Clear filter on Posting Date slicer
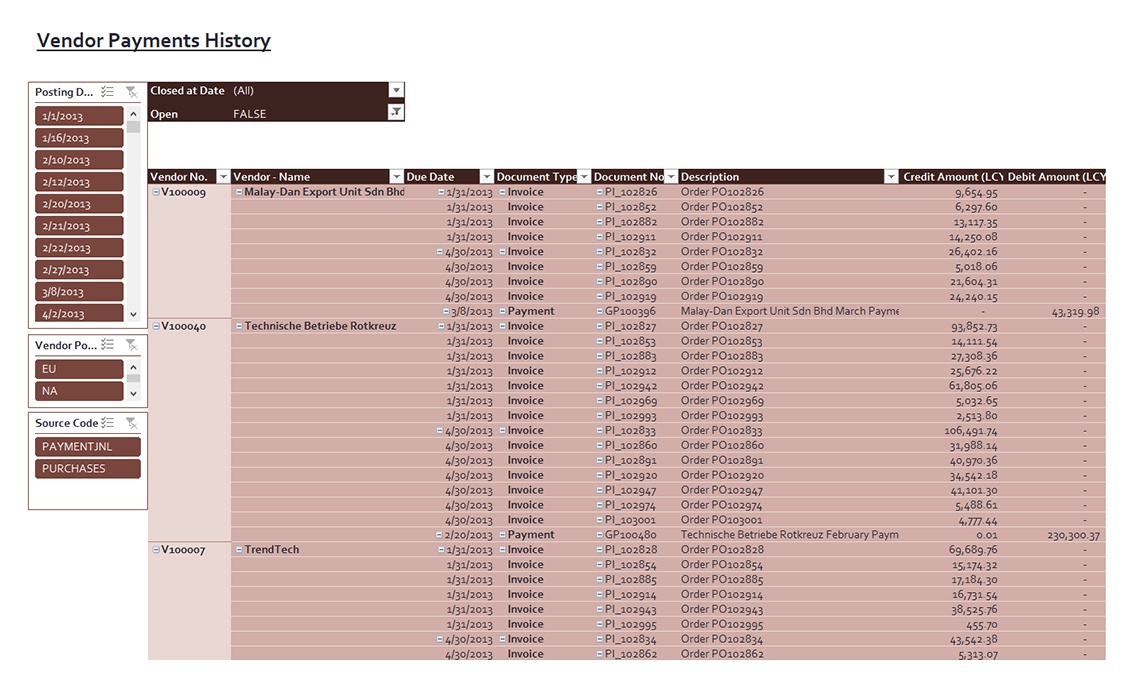The width and height of the screenshot is (1140, 687). (132, 92)
